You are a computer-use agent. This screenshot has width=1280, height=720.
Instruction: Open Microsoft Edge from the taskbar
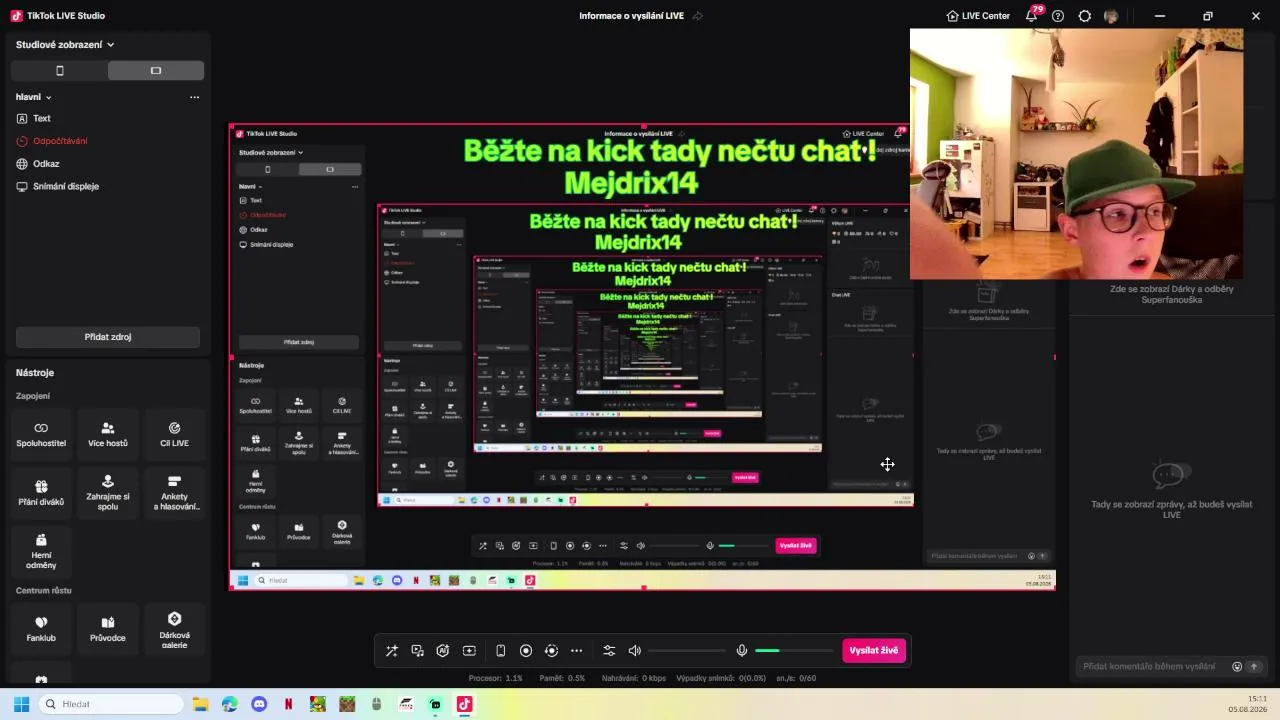(230, 704)
